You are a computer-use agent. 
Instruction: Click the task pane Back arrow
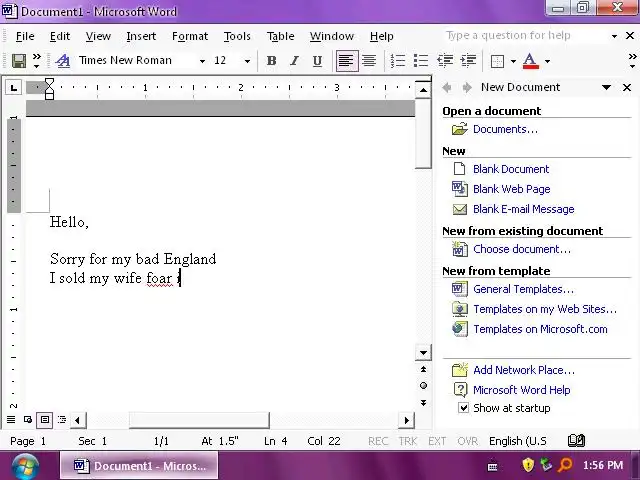click(x=447, y=87)
